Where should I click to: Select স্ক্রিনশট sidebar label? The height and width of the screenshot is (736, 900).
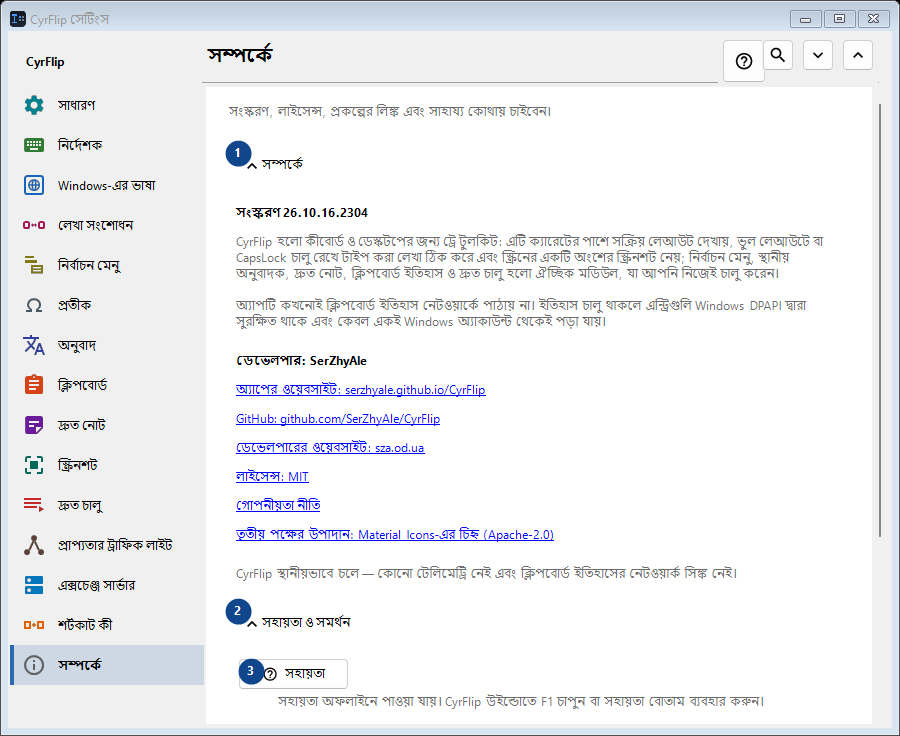77,465
